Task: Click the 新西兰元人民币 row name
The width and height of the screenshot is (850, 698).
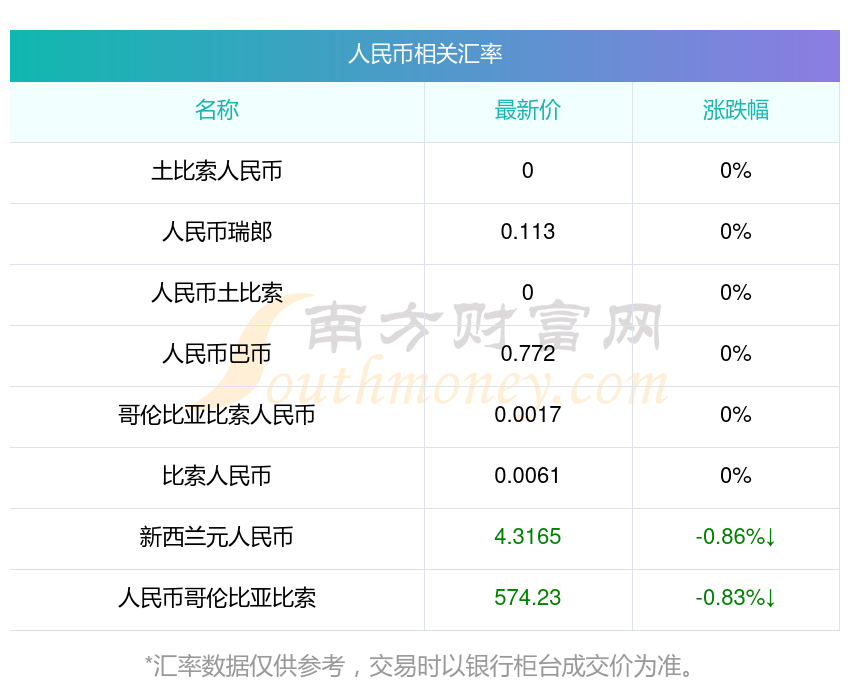Action: [217, 537]
